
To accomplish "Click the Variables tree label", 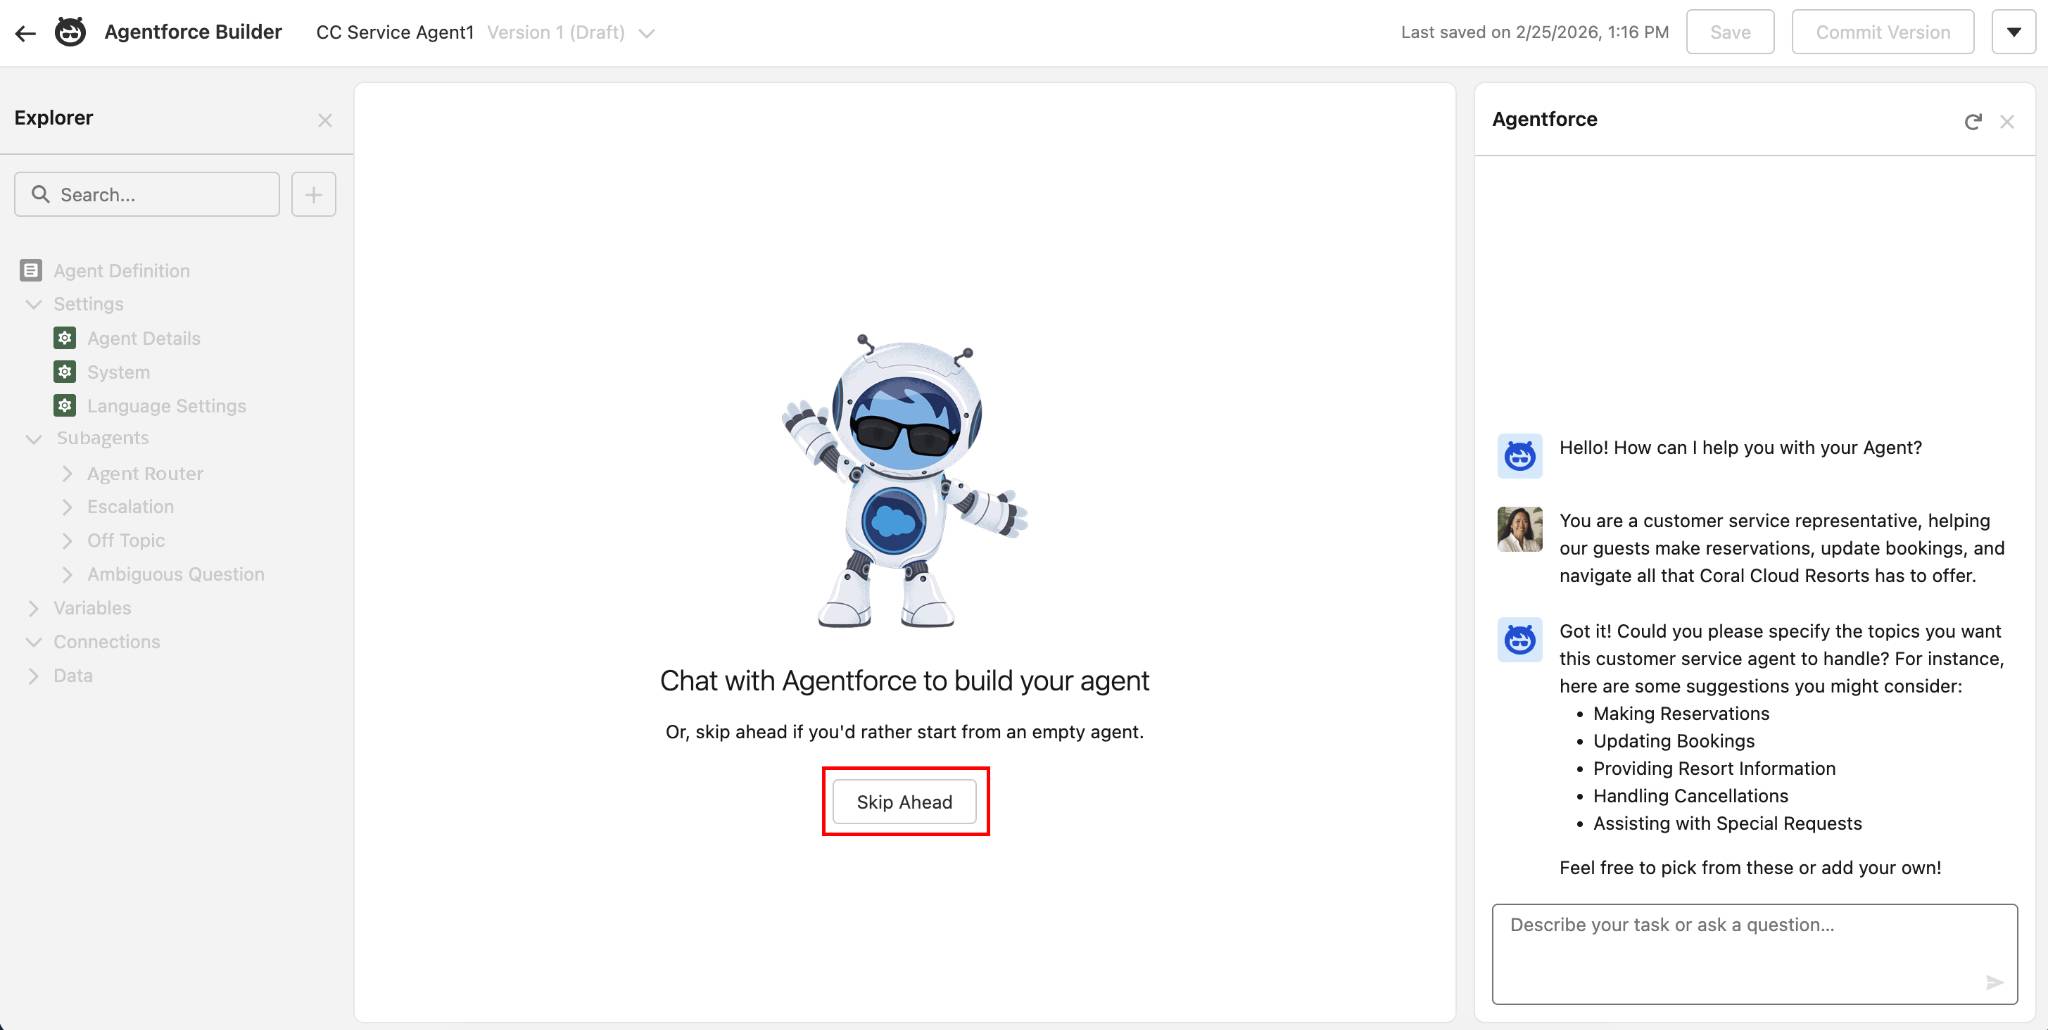I will coord(92,608).
